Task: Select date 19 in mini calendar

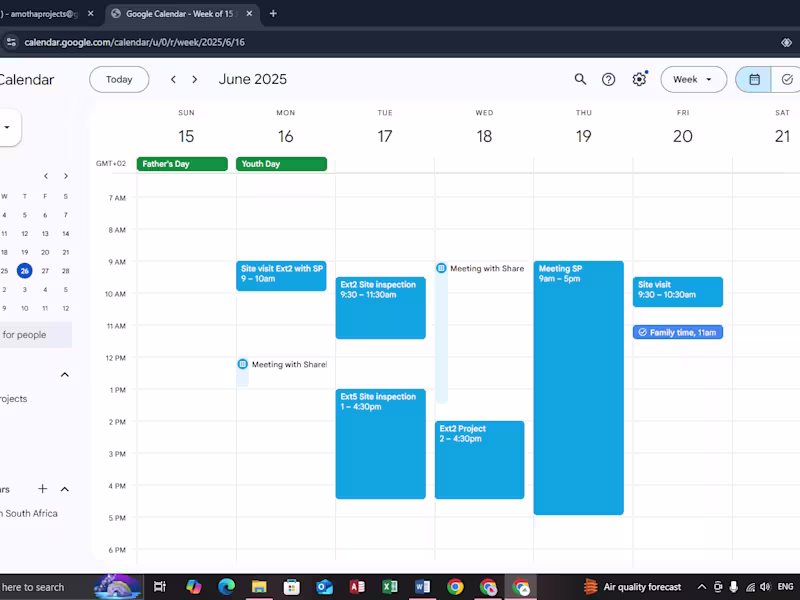Action: click(24, 252)
